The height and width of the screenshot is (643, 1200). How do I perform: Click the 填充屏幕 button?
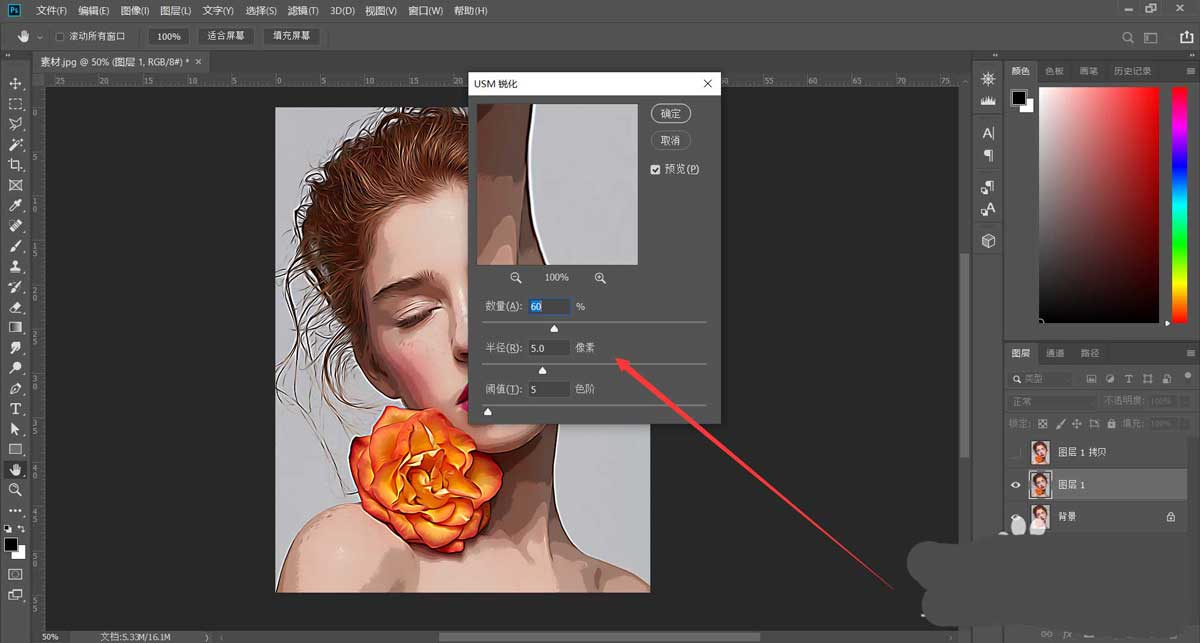tap(292, 36)
